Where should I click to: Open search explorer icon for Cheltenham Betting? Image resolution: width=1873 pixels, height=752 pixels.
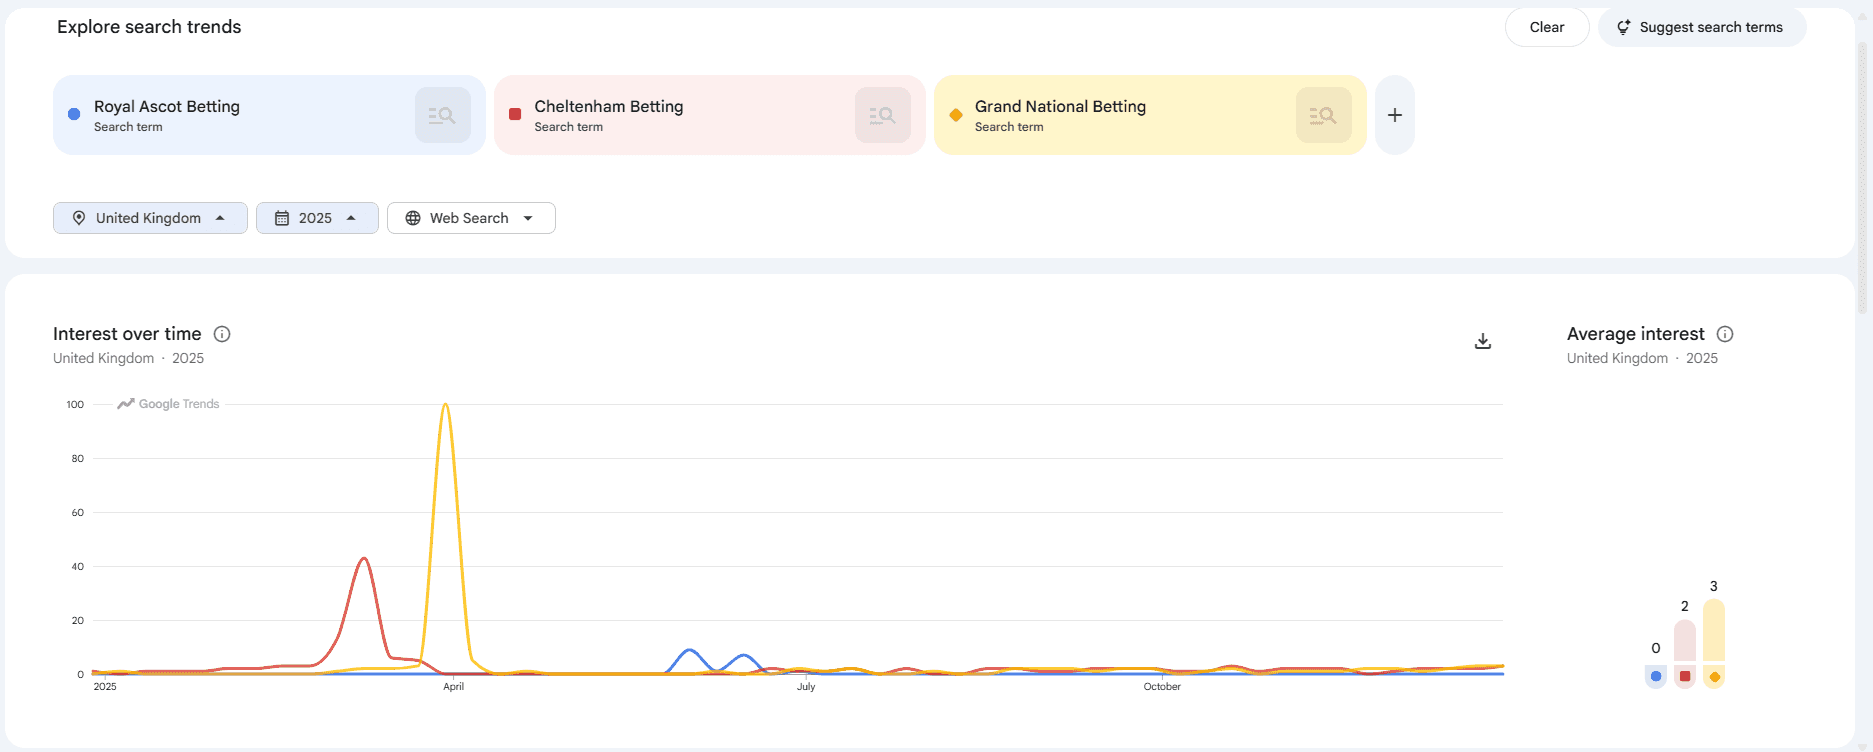[882, 115]
